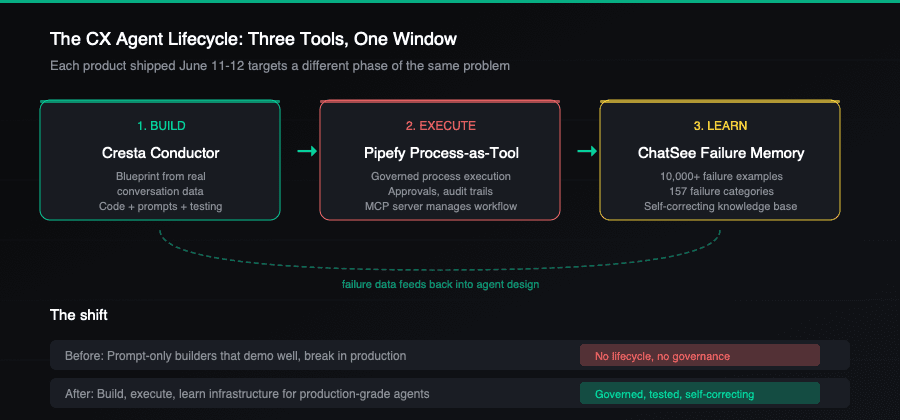Click the green 'Governed, tested, self-correcting' badge

700,394
